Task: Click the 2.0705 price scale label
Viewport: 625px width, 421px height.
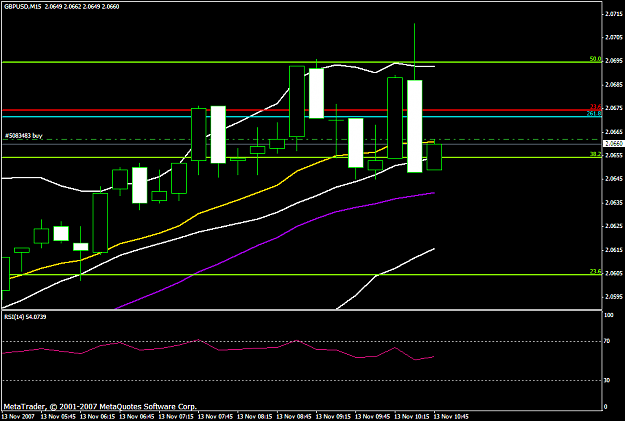Action: (613, 37)
